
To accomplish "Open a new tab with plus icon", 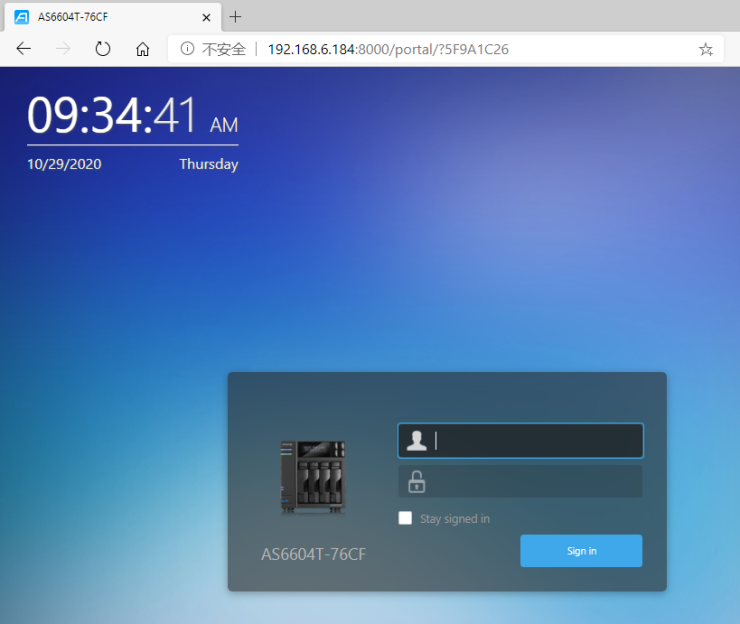I will pos(235,17).
